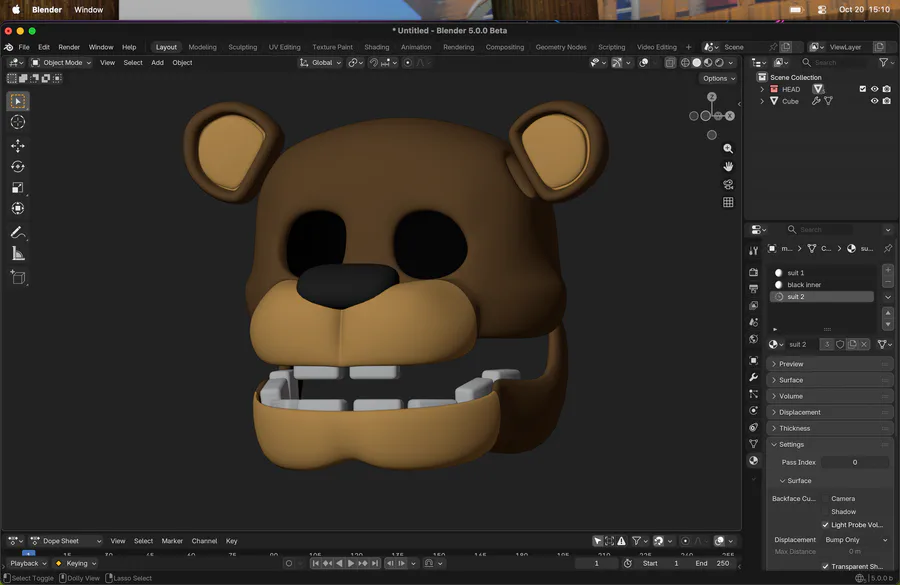This screenshot has width=900, height=585.
Task: Open the viewport Add menu
Action: 157,63
